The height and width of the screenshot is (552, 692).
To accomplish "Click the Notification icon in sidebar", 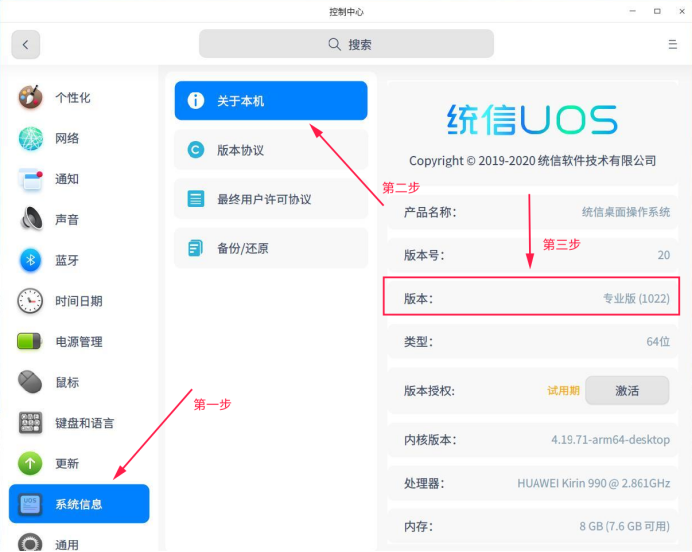I will [x=30, y=179].
